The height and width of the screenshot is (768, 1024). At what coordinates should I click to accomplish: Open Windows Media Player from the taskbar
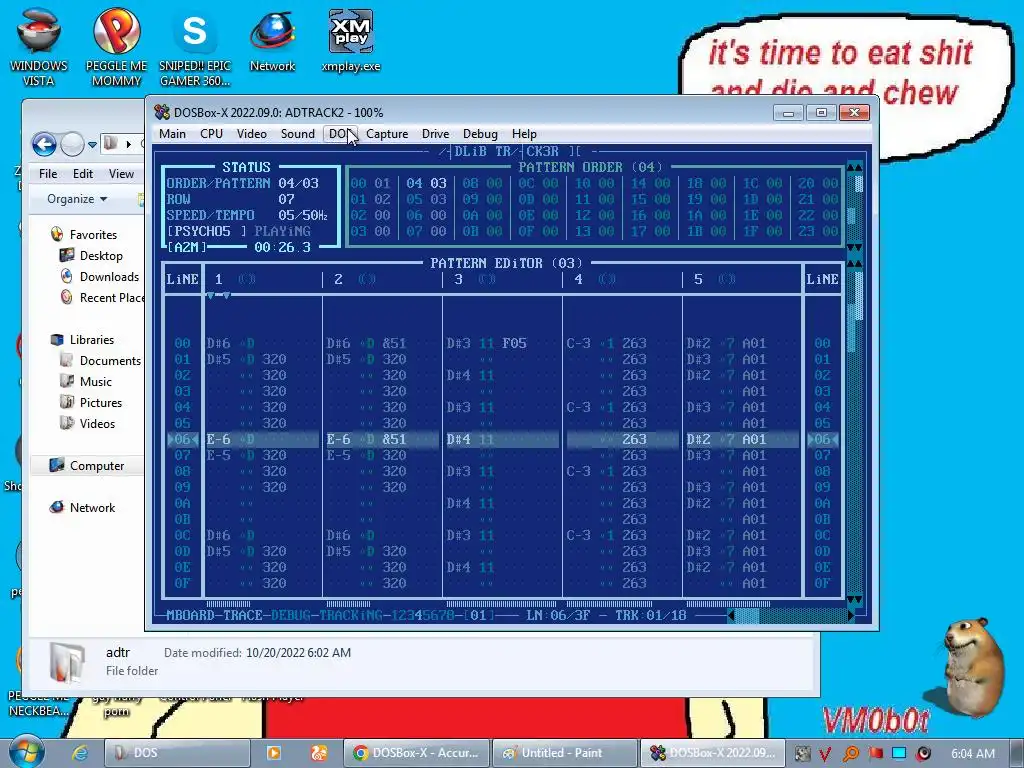(274, 753)
